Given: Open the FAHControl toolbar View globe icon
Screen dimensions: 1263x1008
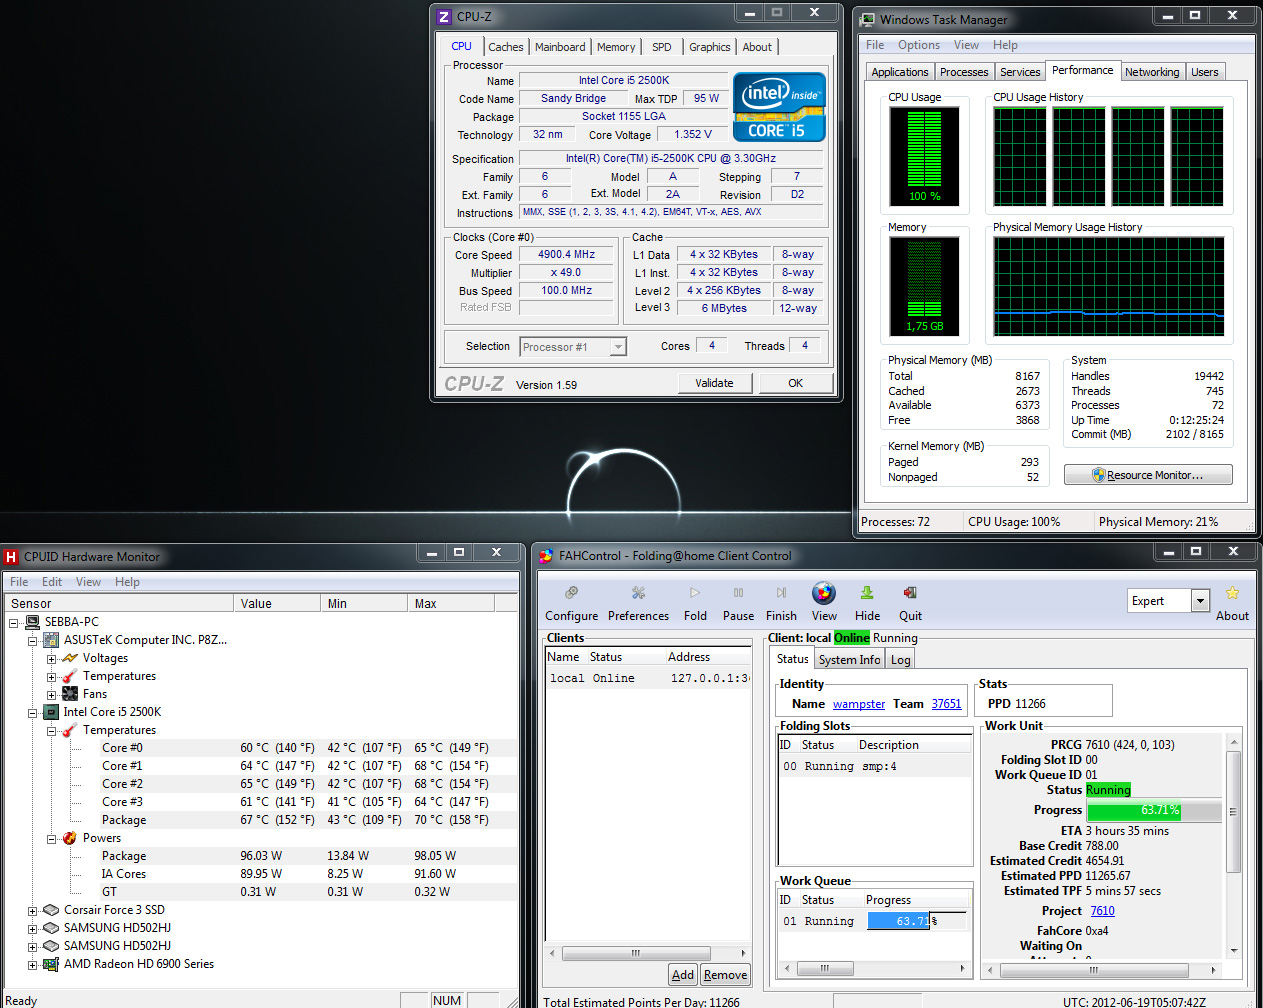Looking at the screenshot, I should [x=824, y=593].
